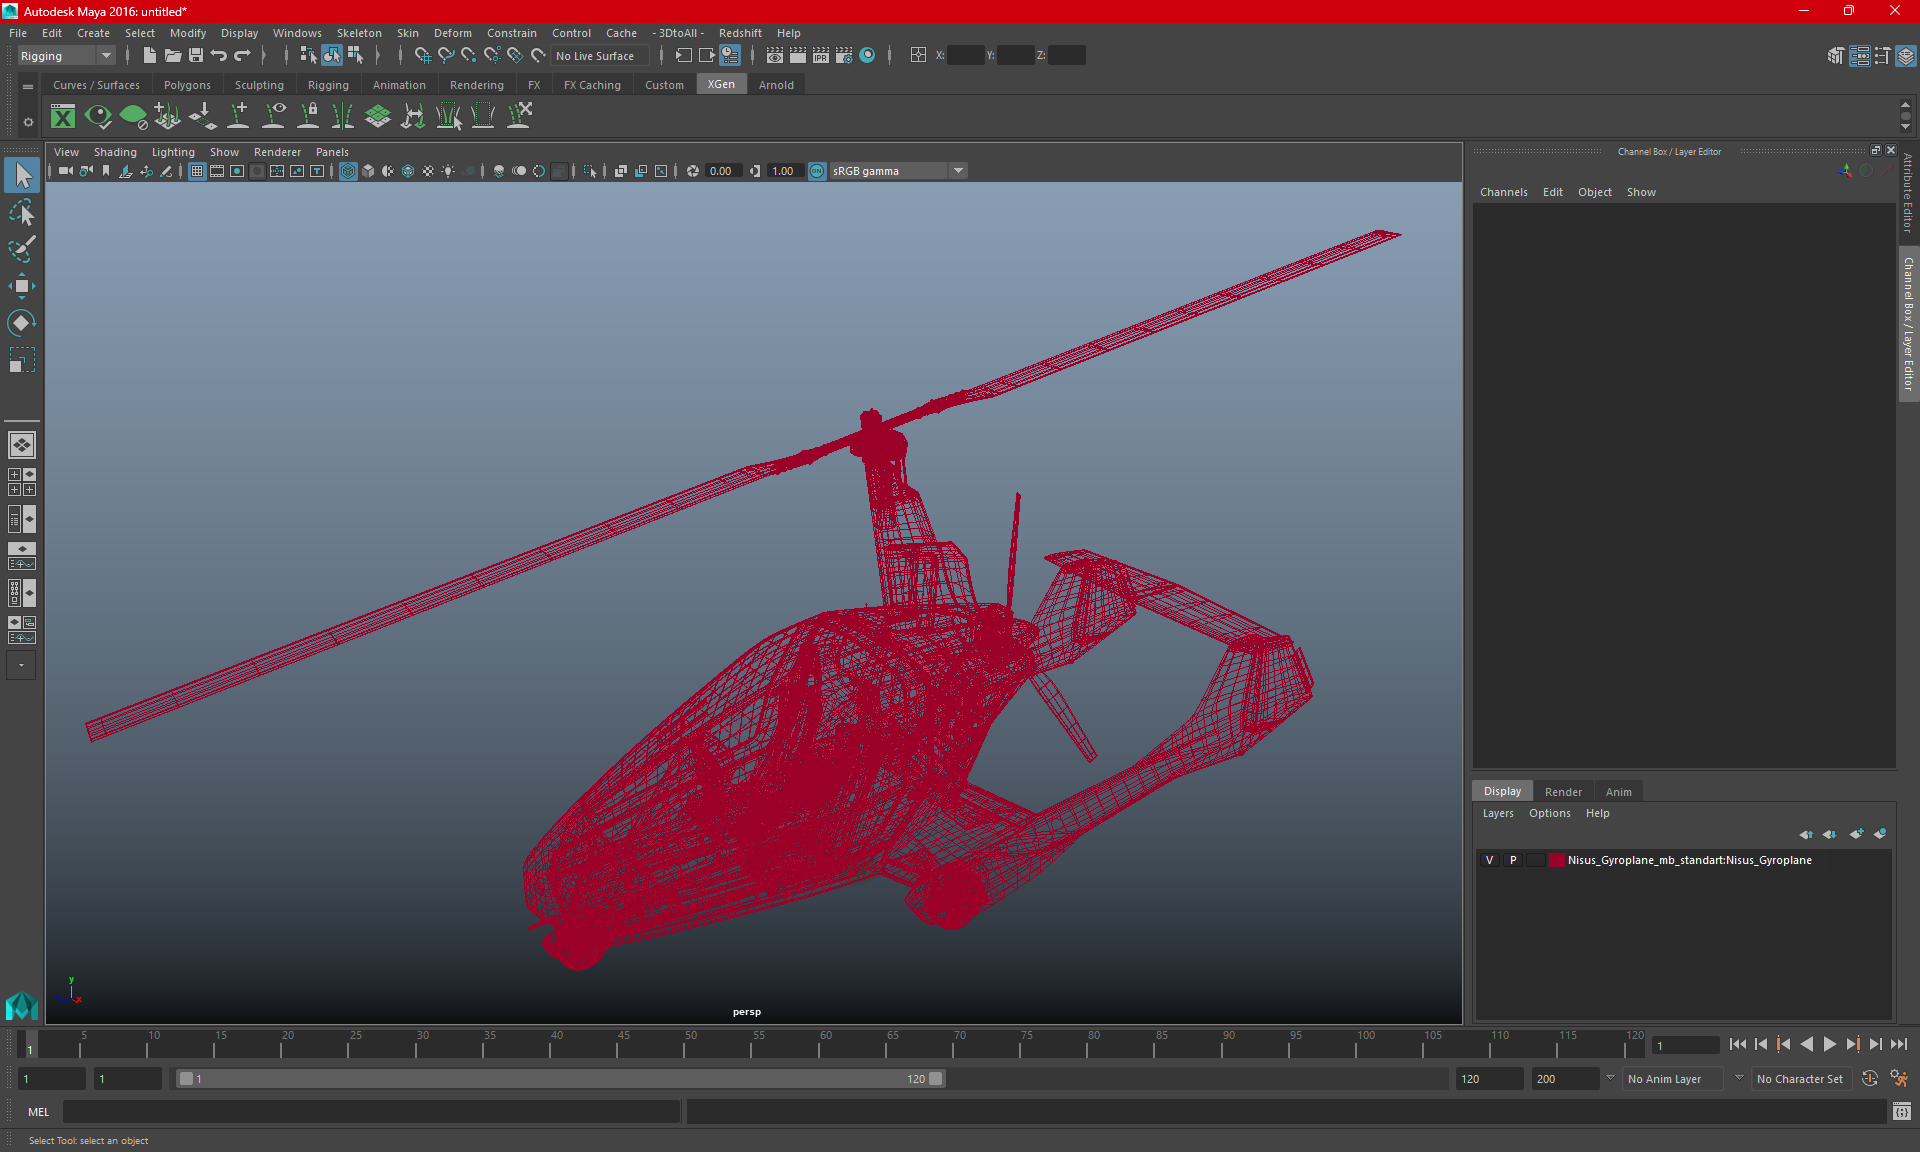Open the Rigging menu set dropdown

click(67, 56)
